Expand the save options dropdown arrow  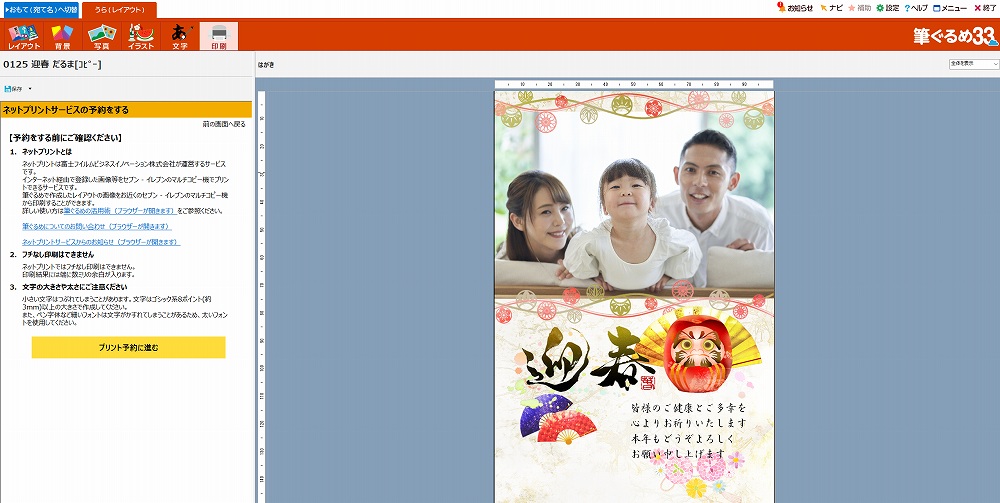pyautogui.click(x=30, y=89)
